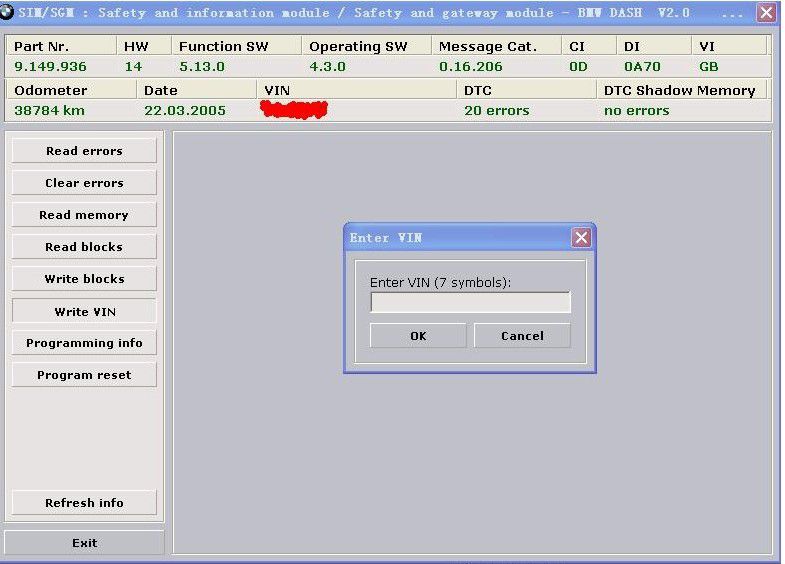Select Read memory in the sidebar
Screen dimensions: 785x564
[x=84, y=215]
